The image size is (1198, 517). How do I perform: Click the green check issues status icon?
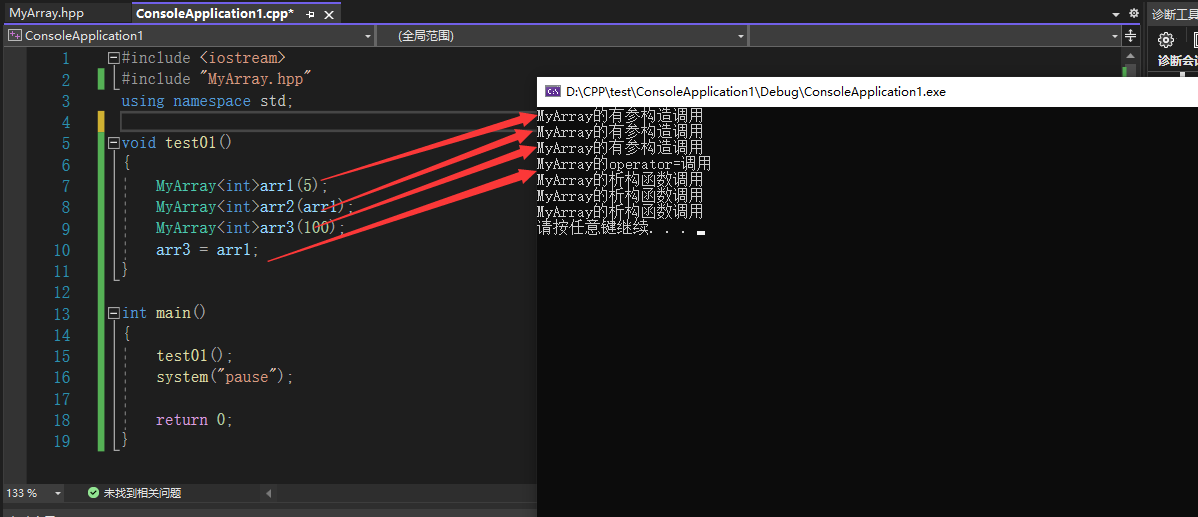[93, 493]
